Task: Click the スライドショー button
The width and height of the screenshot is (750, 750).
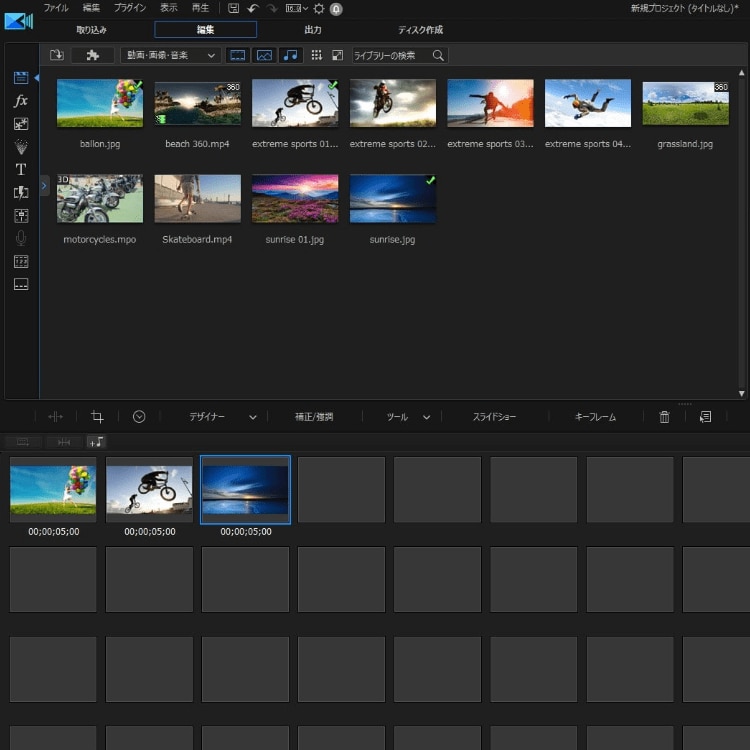Action: [x=494, y=417]
